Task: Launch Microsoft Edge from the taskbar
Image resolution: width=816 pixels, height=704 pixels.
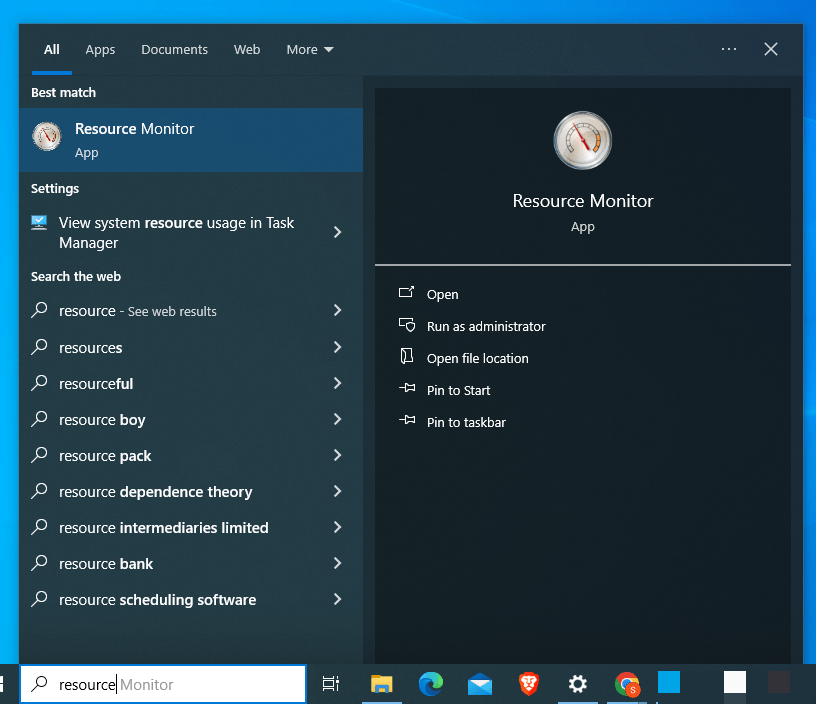Action: coord(431,684)
